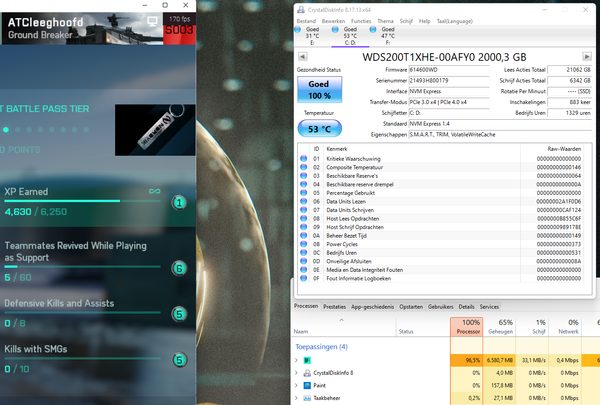Image resolution: width=600 pixels, height=405 pixels.
Task: Select drive C: D: status icon at 53 °C
Action: tap(335, 29)
